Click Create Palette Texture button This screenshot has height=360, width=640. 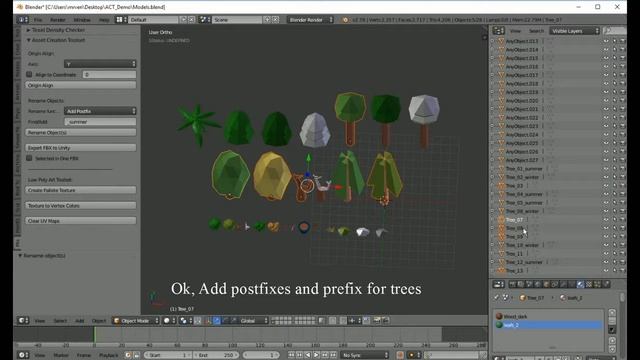[x=80, y=190]
